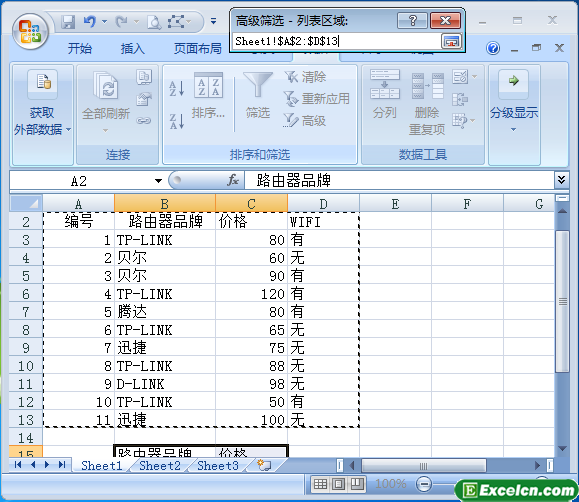
Task: Click the consolidate icon
Action: [x=460, y=99]
